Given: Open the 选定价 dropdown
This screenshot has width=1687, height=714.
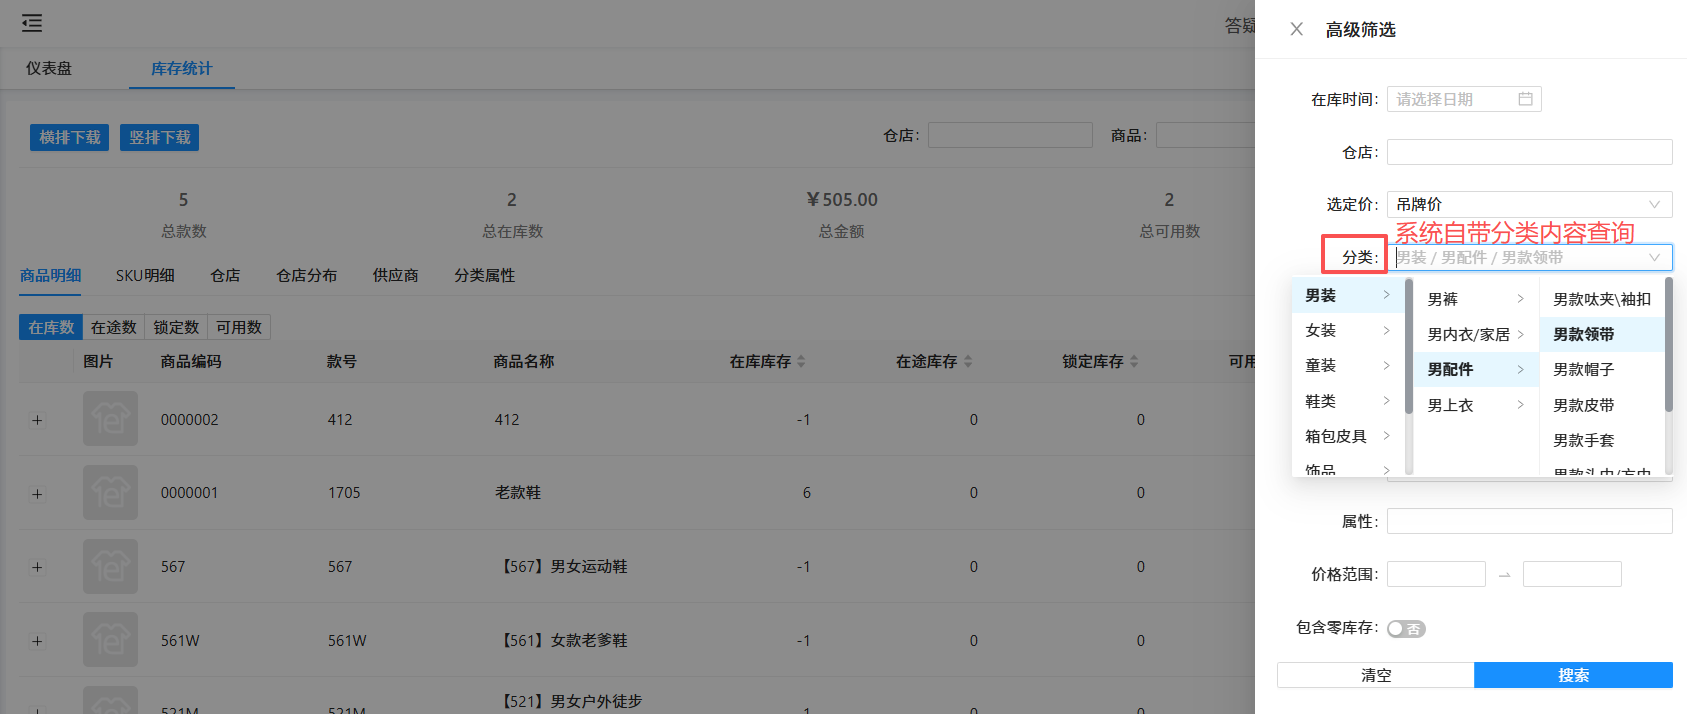Looking at the screenshot, I should tap(1529, 204).
